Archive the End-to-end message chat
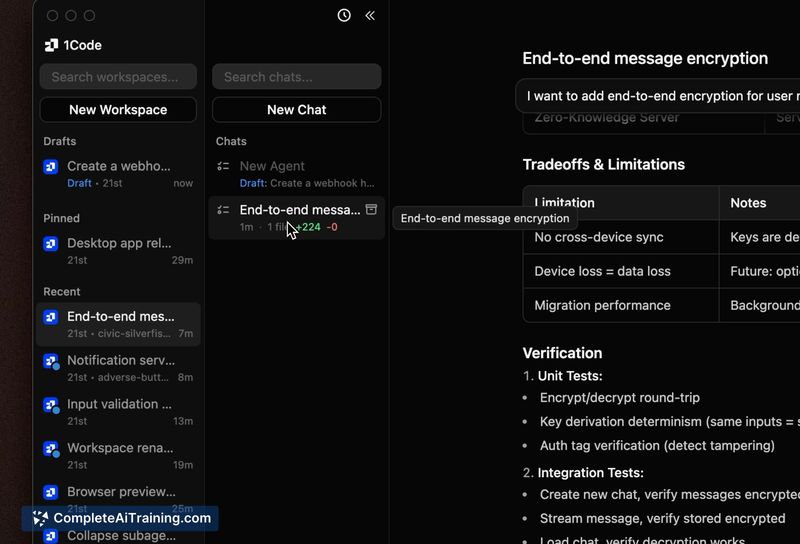The height and width of the screenshot is (544, 800). coord(371,210)
